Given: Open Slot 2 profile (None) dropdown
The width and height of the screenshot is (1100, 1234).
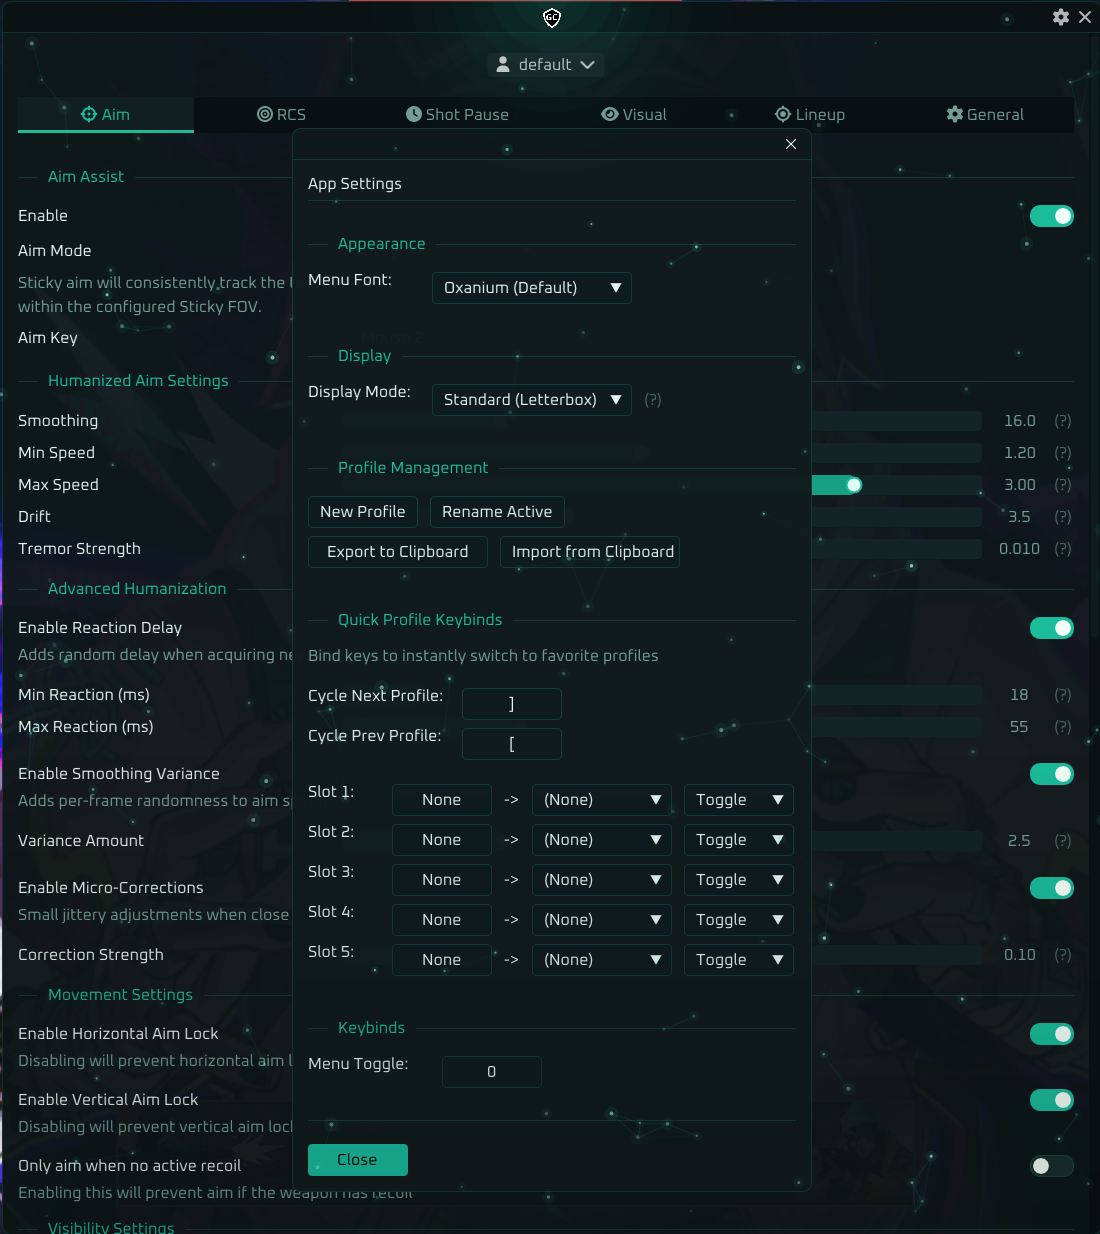Looking at the screenshot, I should pyautogui.click(x=602, y=840).
